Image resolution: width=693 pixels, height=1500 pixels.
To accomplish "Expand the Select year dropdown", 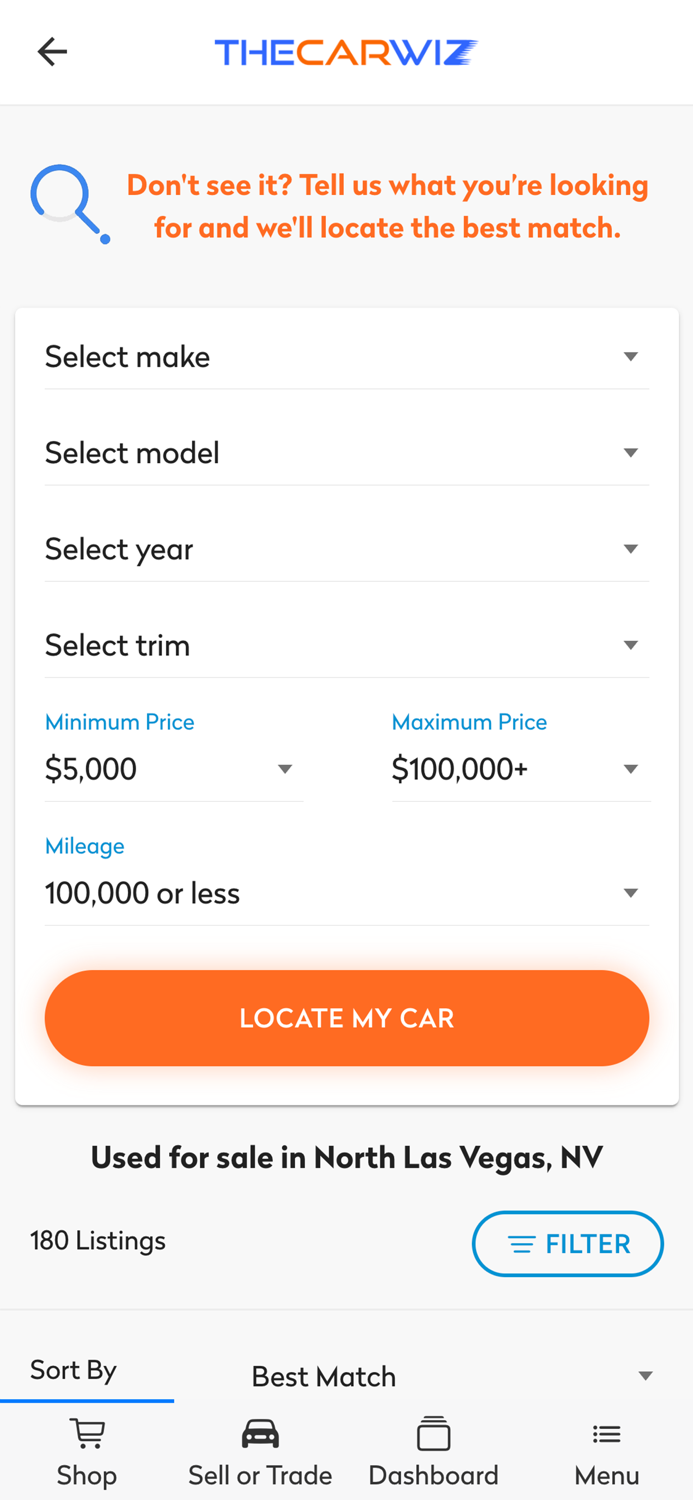I will tap(346, 548).
